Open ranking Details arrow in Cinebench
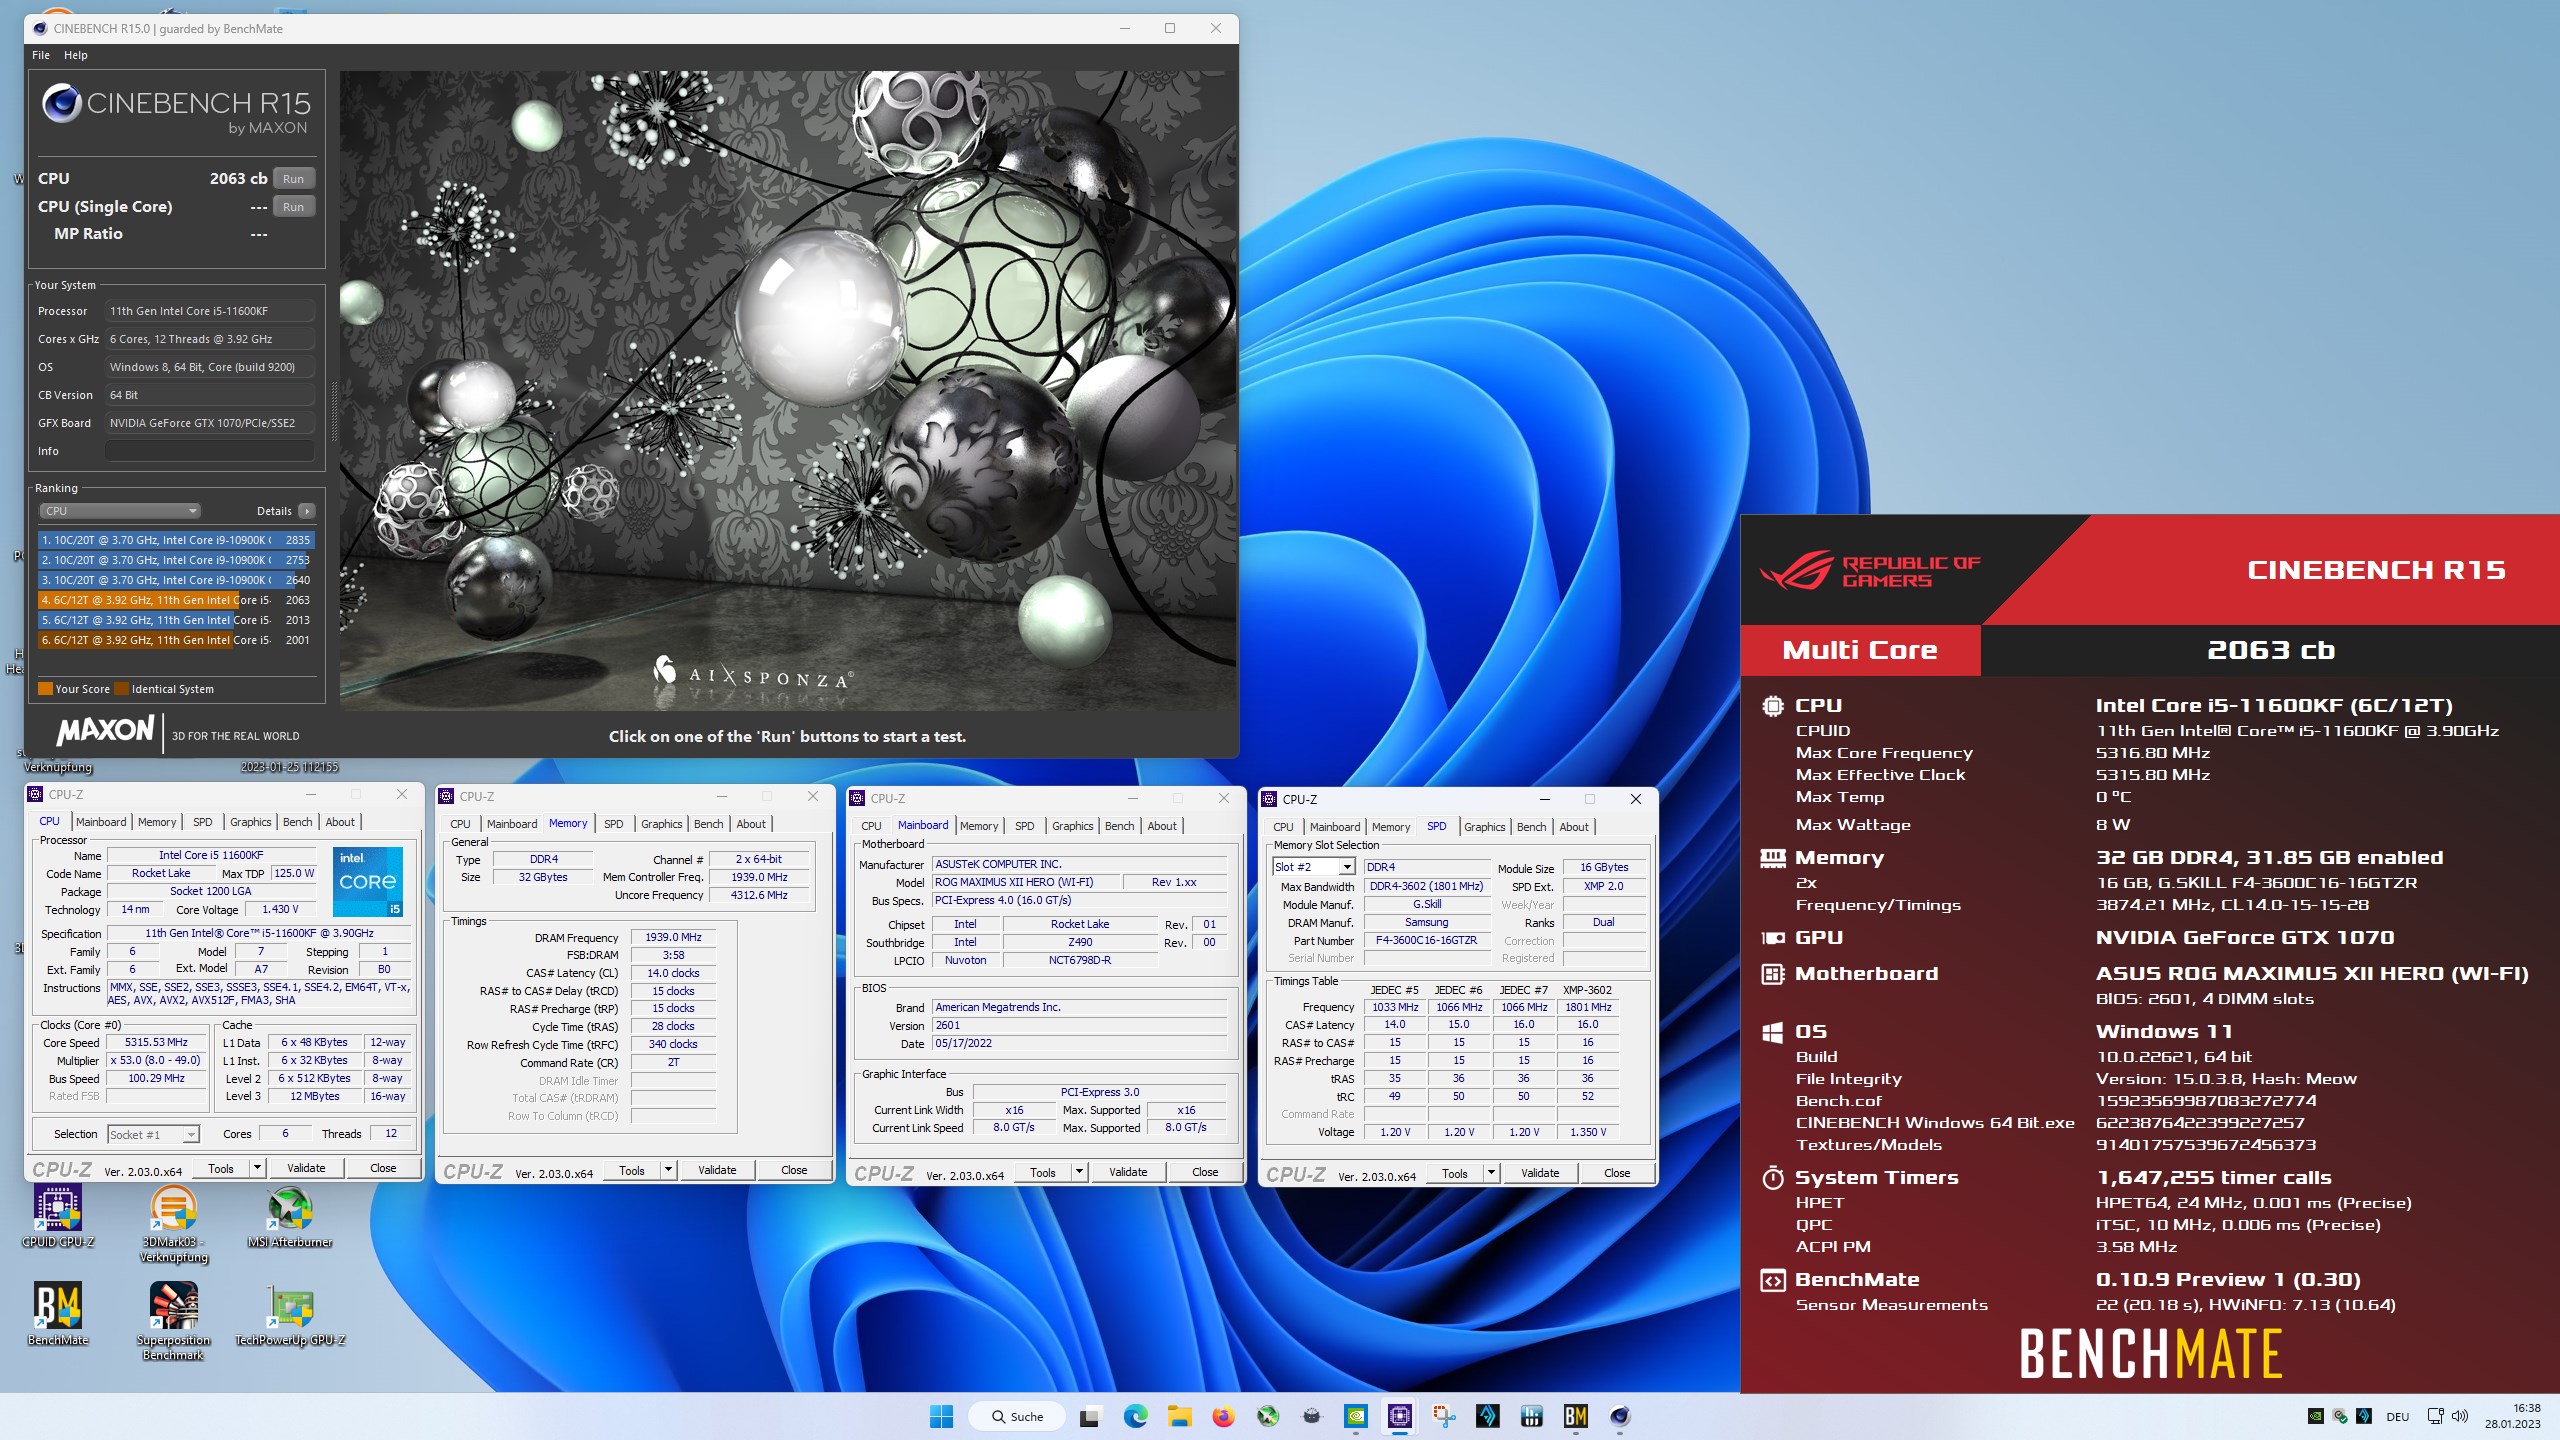 coord(307,511)
